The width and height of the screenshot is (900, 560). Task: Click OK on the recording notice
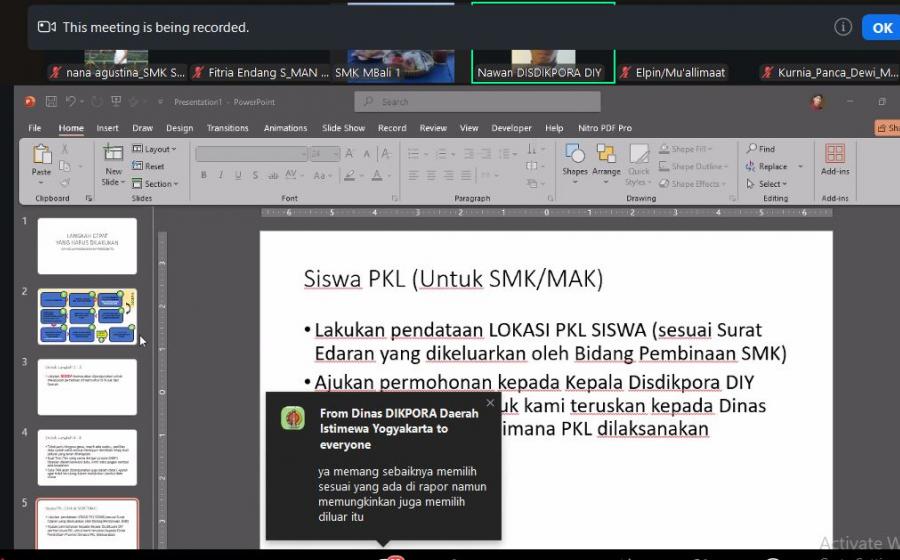[x=881, y=28]
